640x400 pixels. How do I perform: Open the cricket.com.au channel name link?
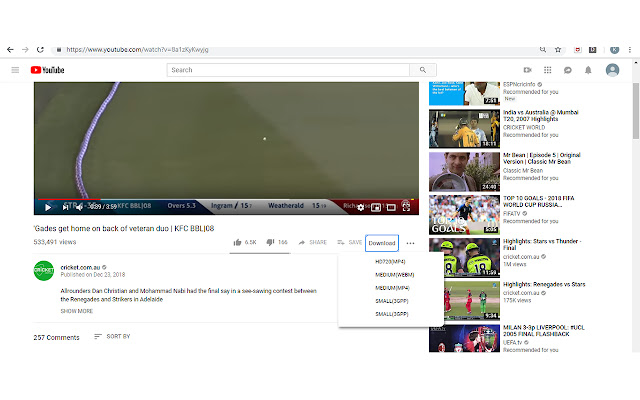[x=80, y=267]
